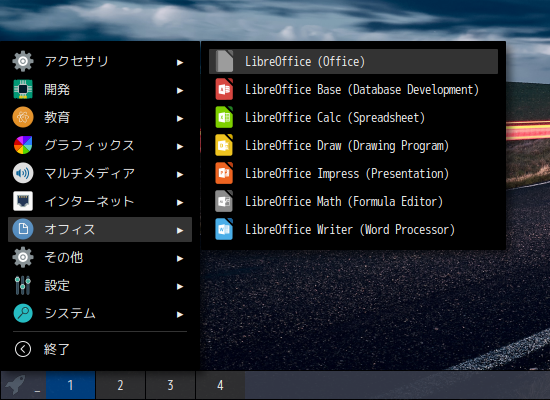The height and width of the screenshot is (400, 550).
Task: Click the マルチメディア speaker icon
Action: pos(23,173)
